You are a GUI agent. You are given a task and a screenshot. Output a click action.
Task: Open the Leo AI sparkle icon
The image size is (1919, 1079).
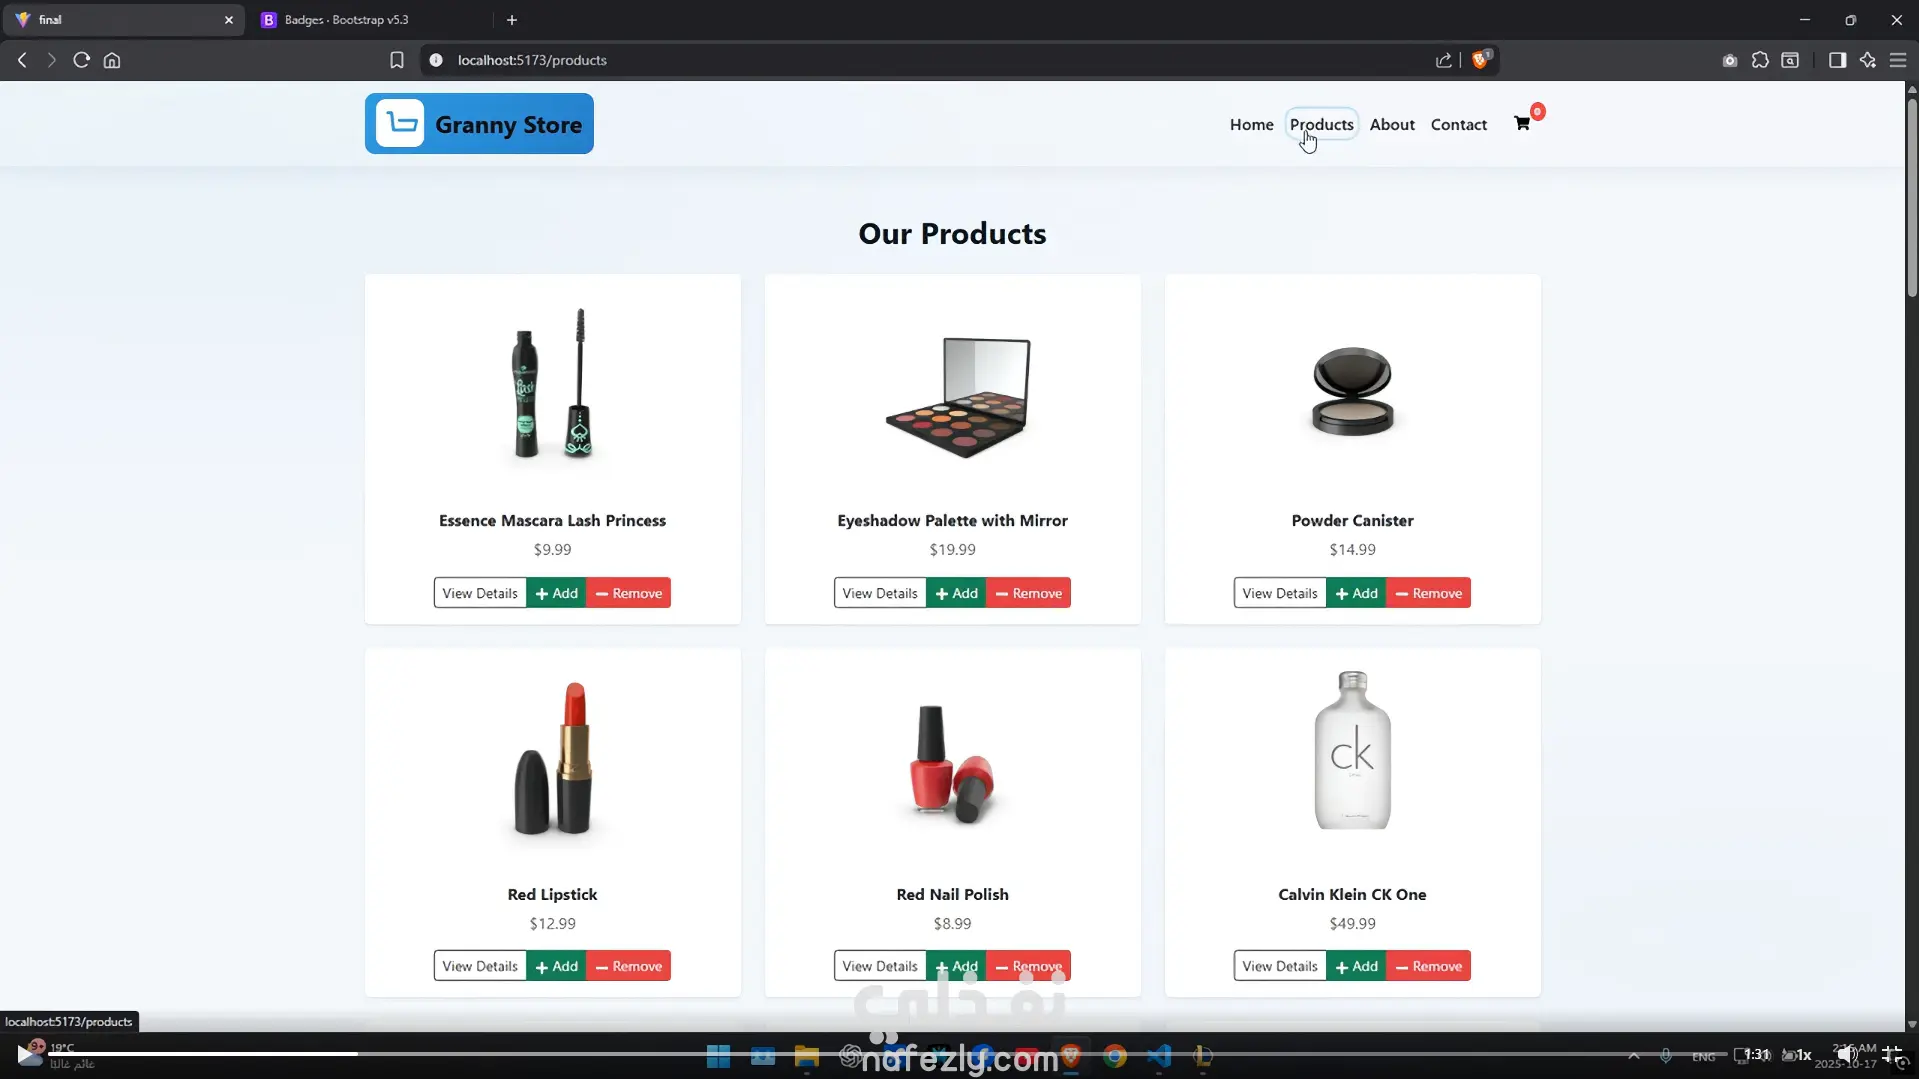pos(1867,60)
